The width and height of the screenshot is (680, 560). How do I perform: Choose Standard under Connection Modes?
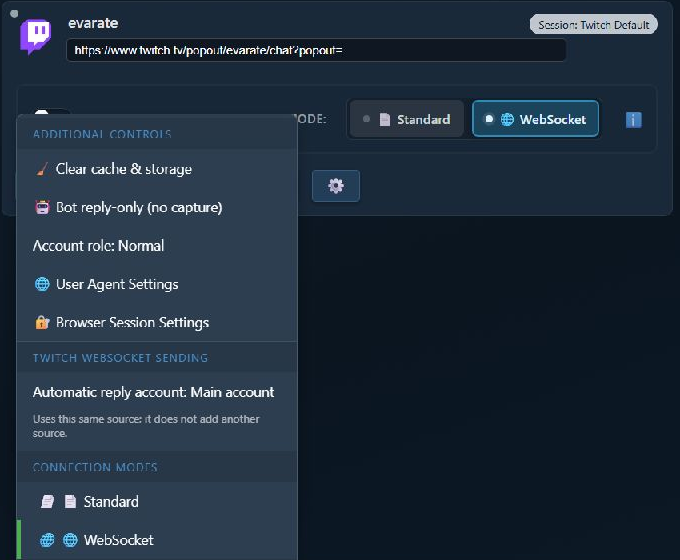[x=157, y=501]
